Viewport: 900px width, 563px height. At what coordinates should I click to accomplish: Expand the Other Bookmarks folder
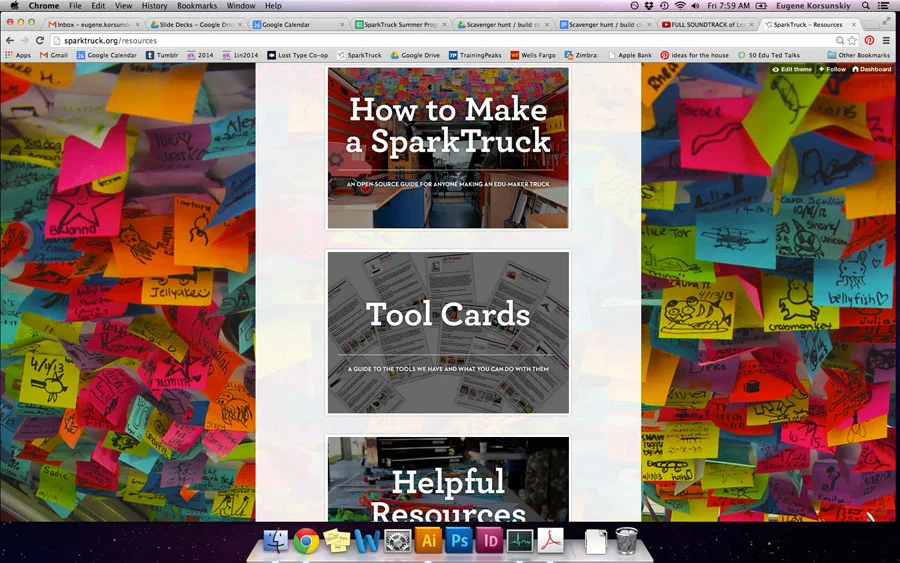(x=859, y=55)
